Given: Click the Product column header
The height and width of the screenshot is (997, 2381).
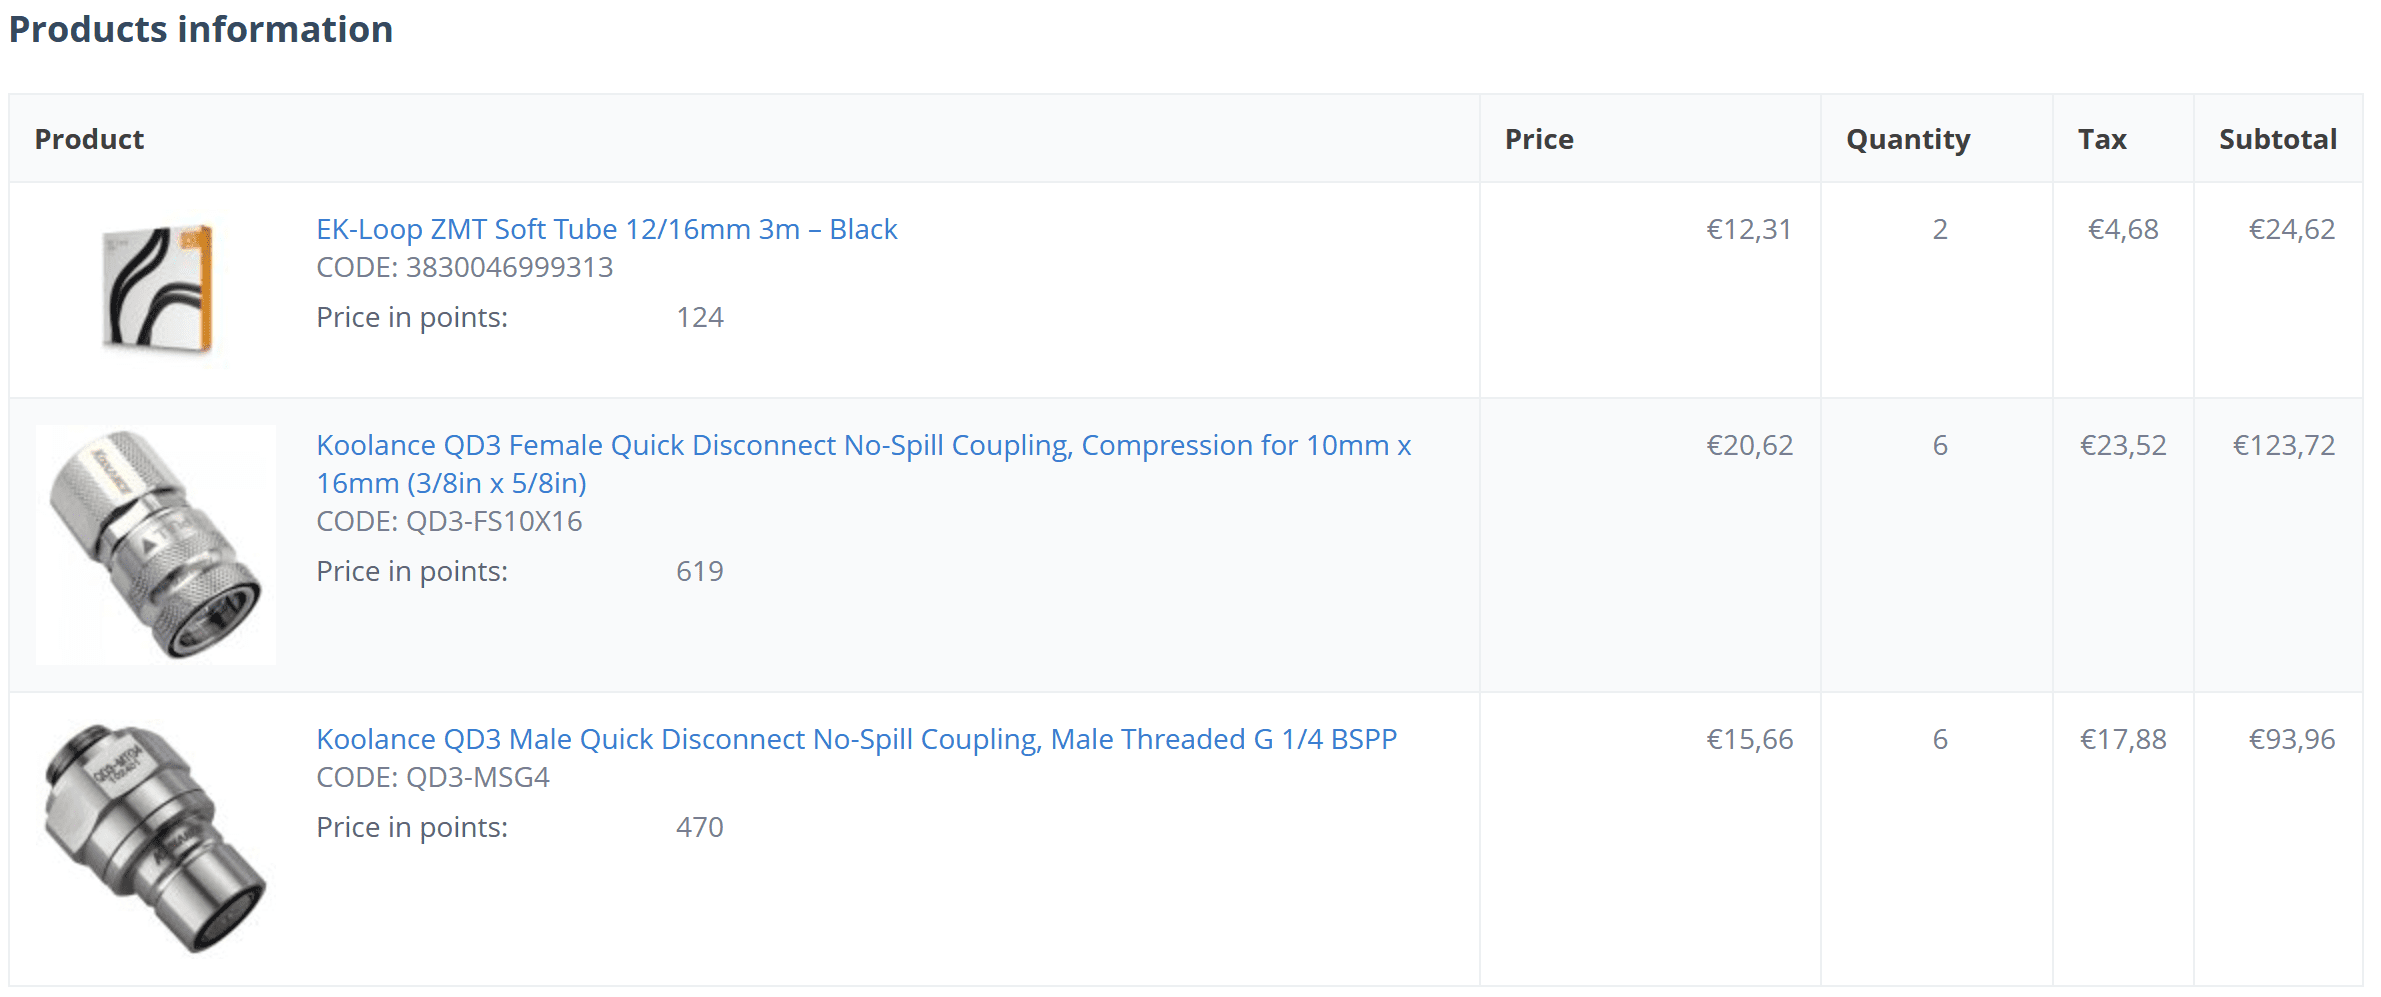Looking at the screenshot, I should click(x=89, y=139).
